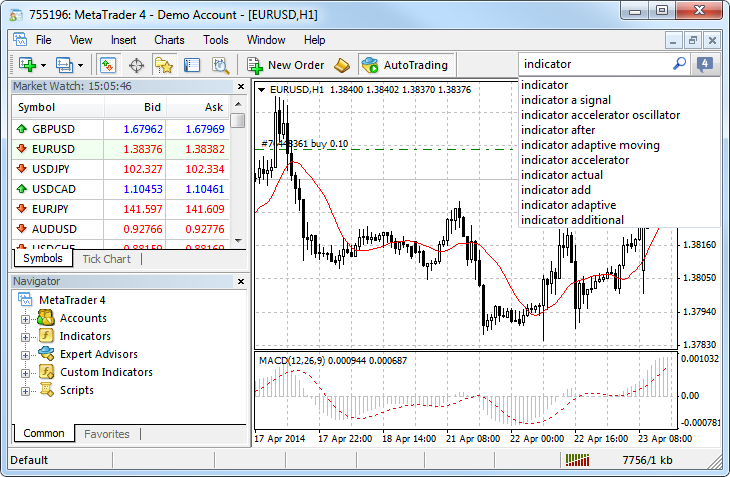Toggle the AutoTrading button

click(x=405, y=65)
